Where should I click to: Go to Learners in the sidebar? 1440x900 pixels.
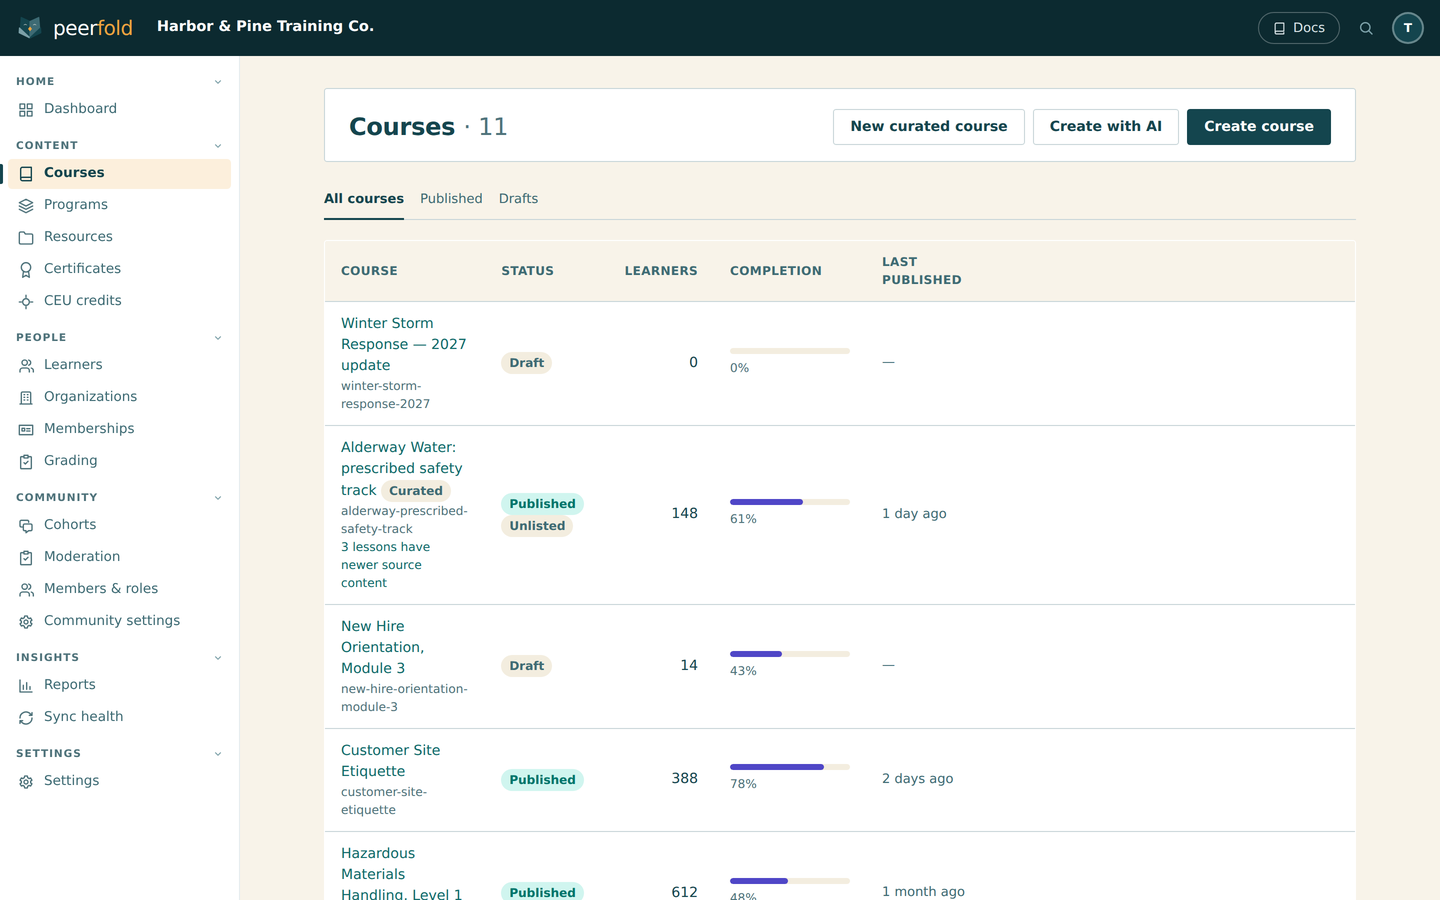tap(119, 365)
